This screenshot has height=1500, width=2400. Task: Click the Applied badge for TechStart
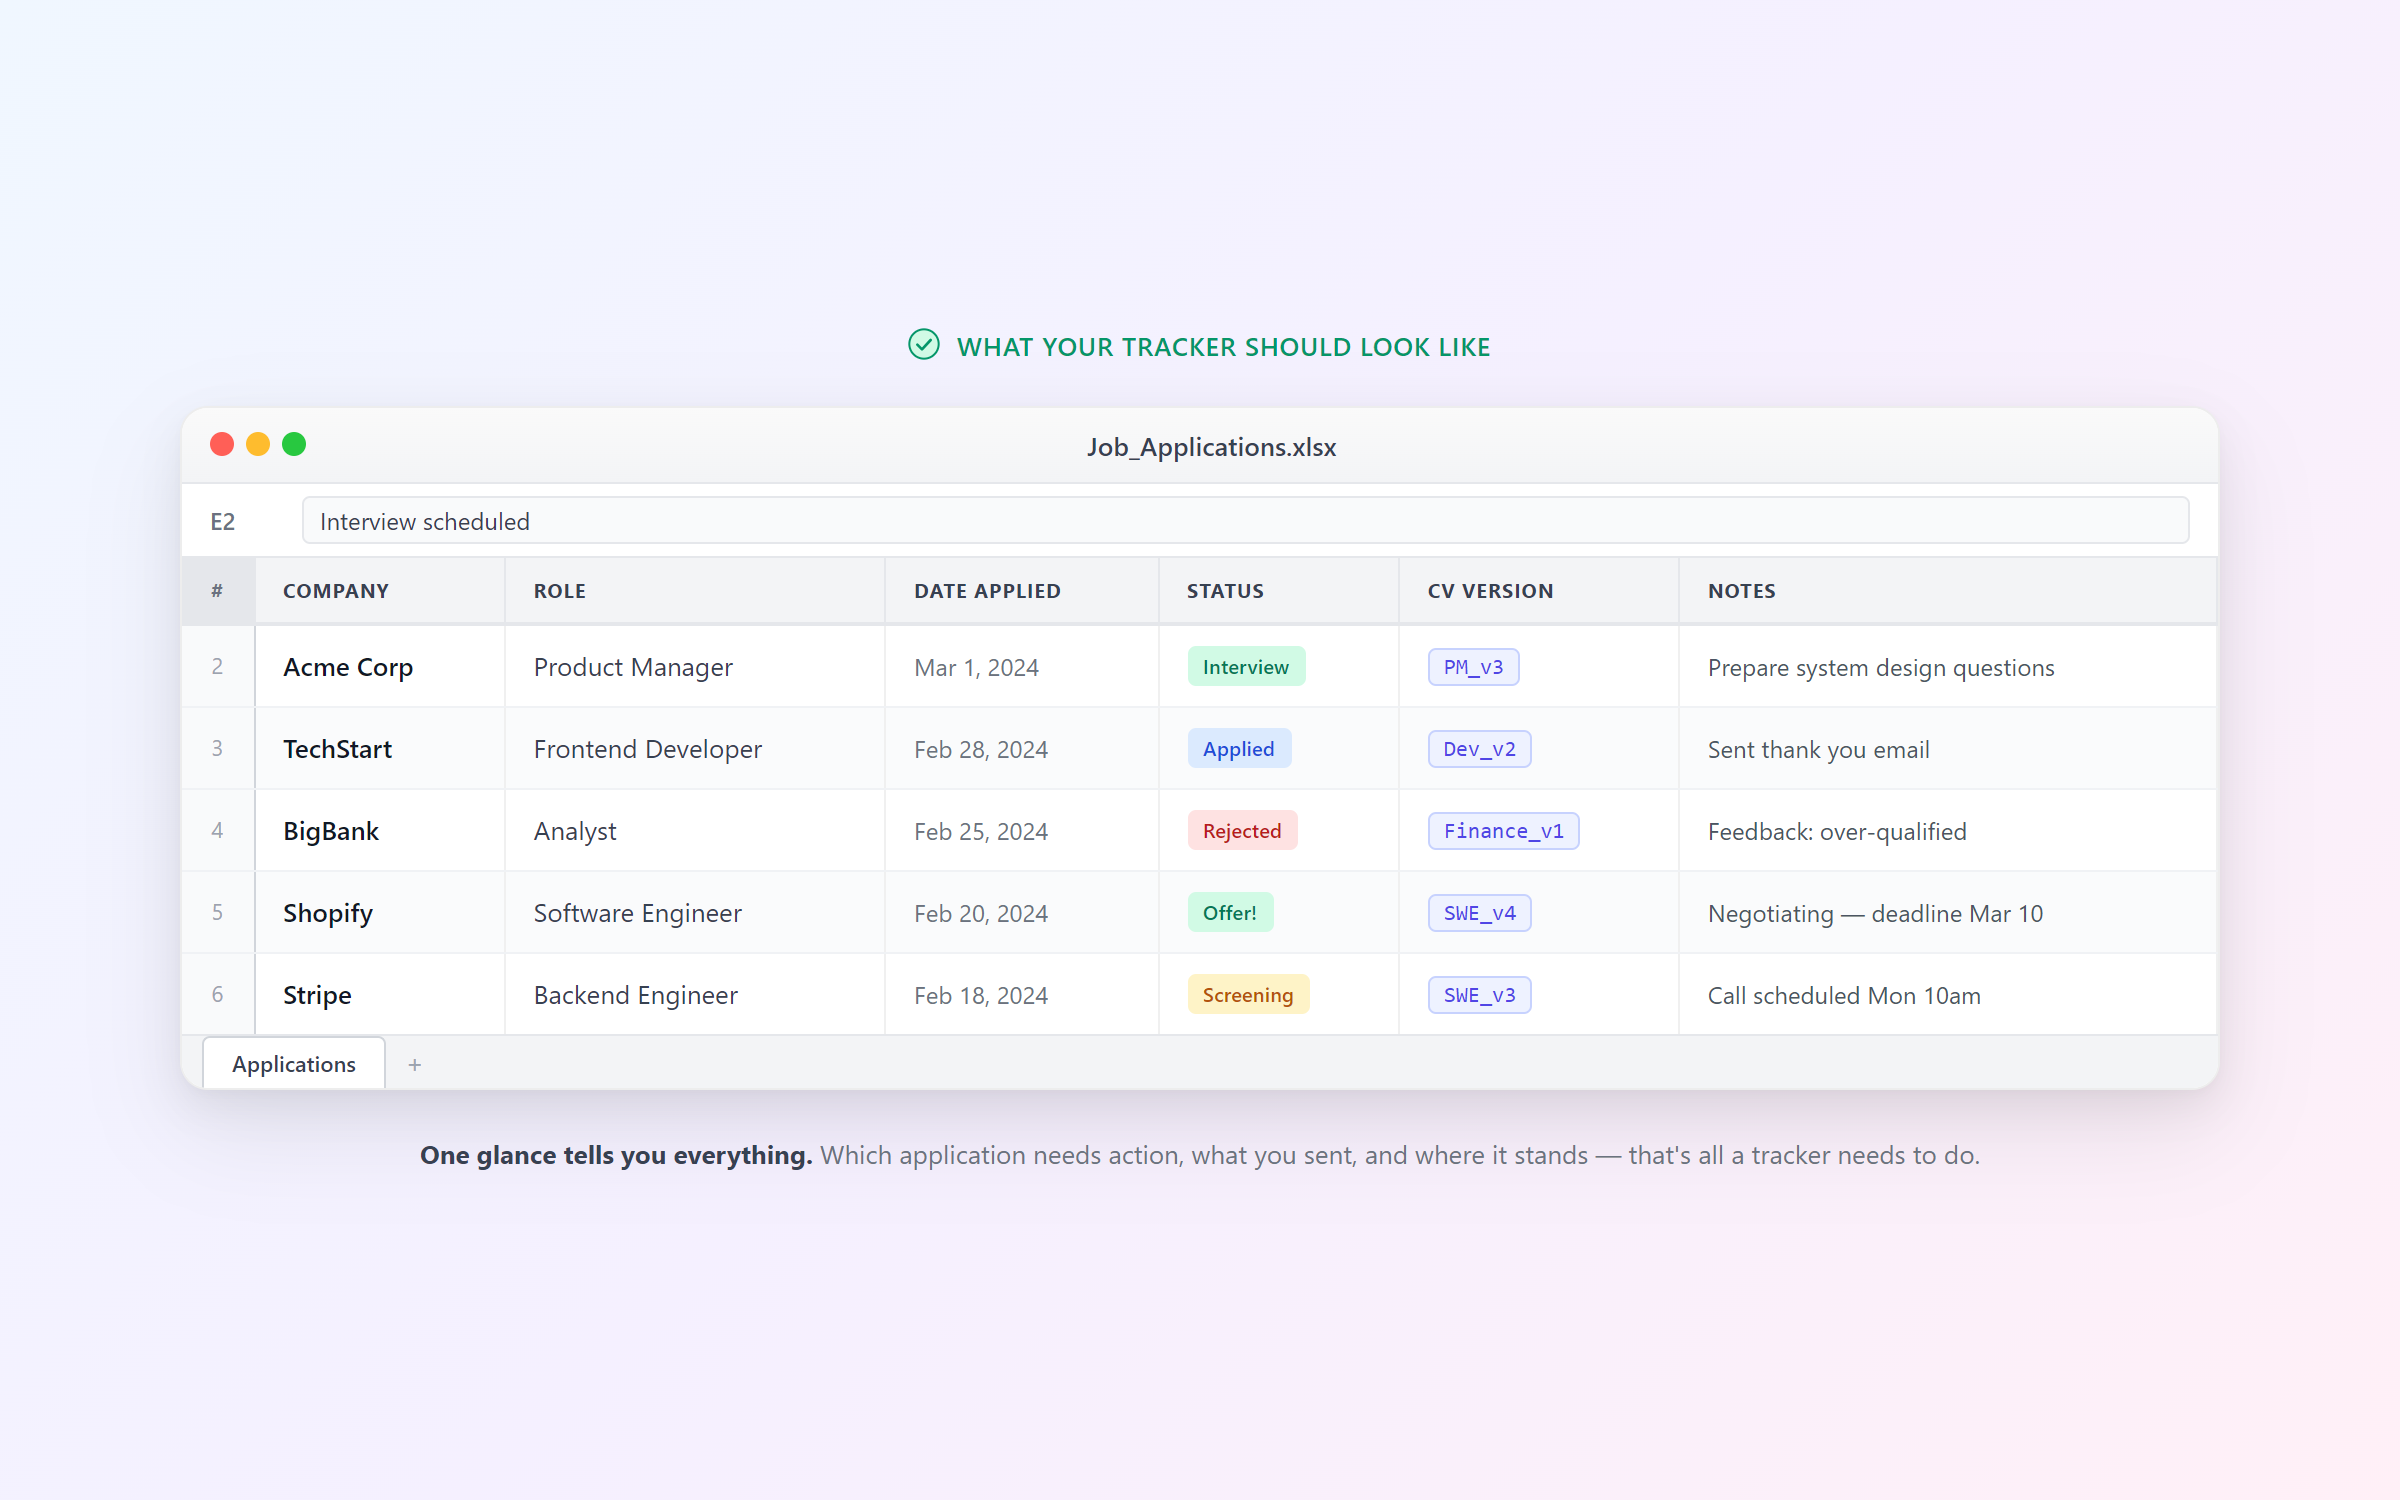click(x=1239, y=748)
